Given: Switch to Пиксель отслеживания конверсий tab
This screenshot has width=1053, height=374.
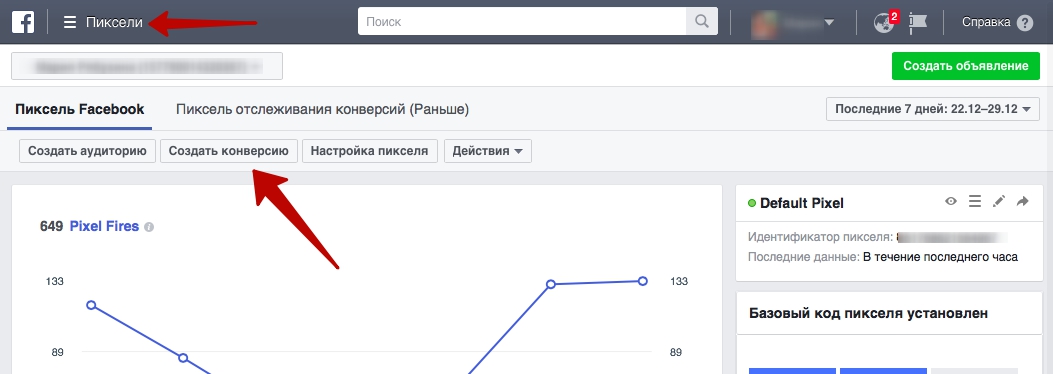Looking at the screenshot, I should [x=322, y=109].
